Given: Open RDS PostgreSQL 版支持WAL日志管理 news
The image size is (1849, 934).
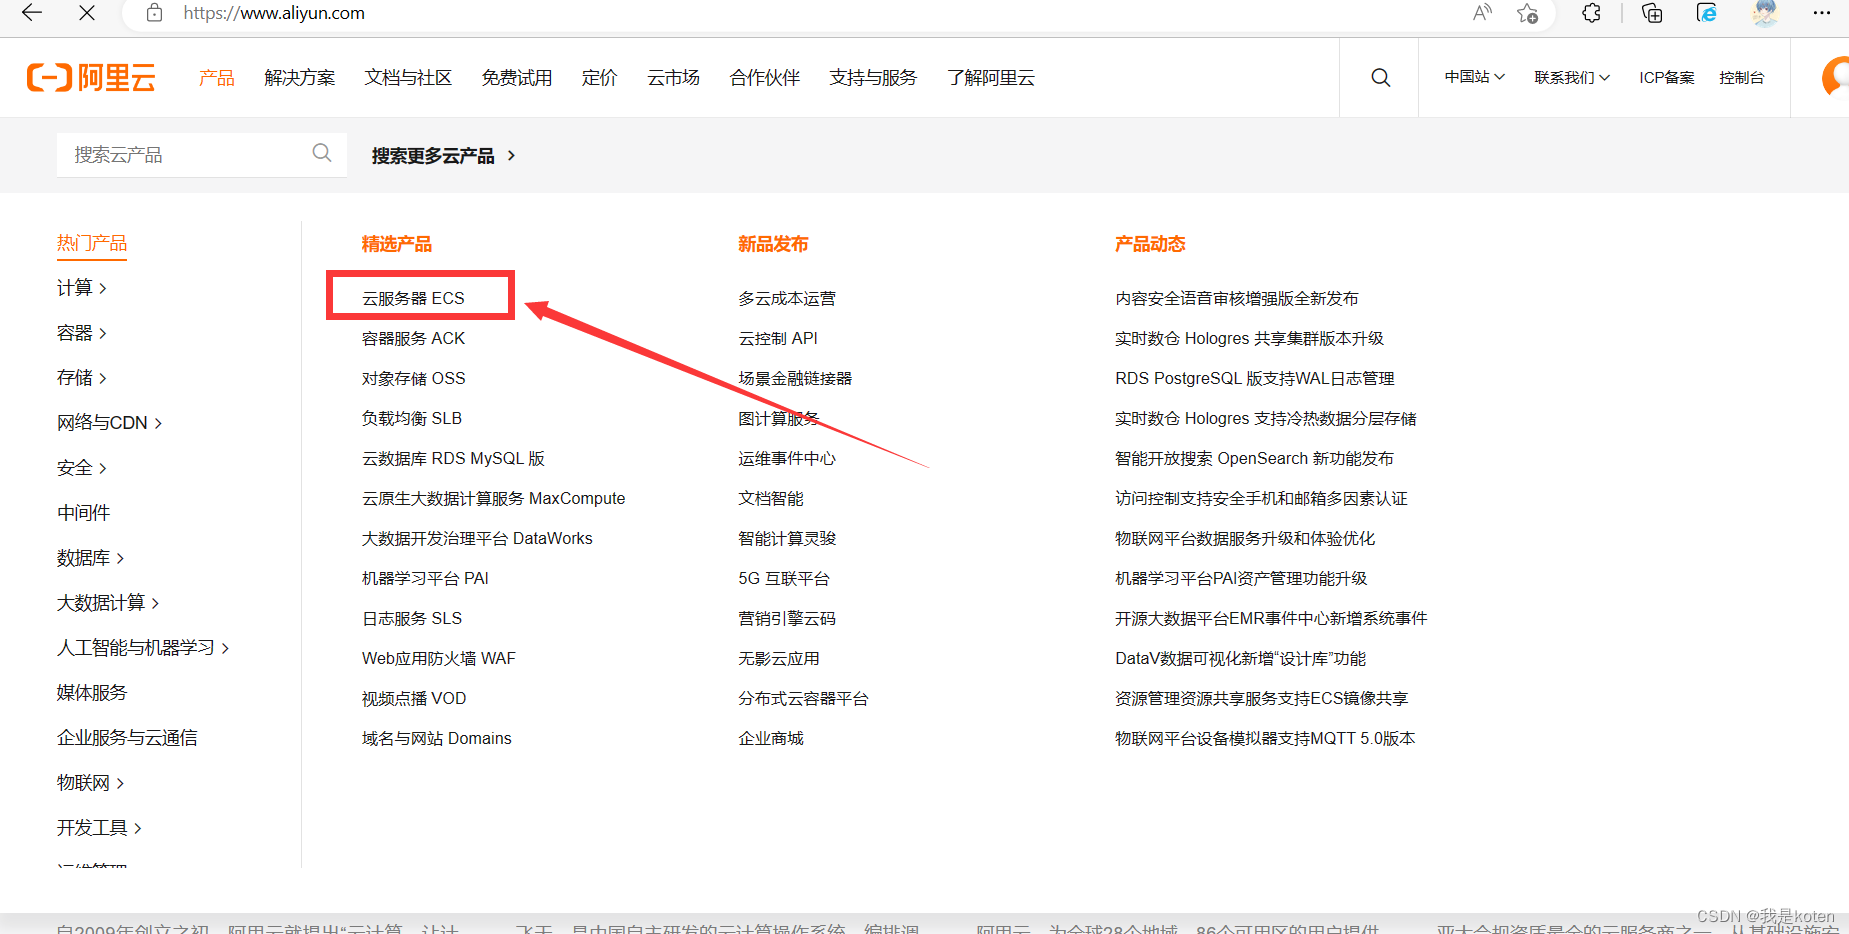Looking at the screenshot, I should [x=1255, y=378].
